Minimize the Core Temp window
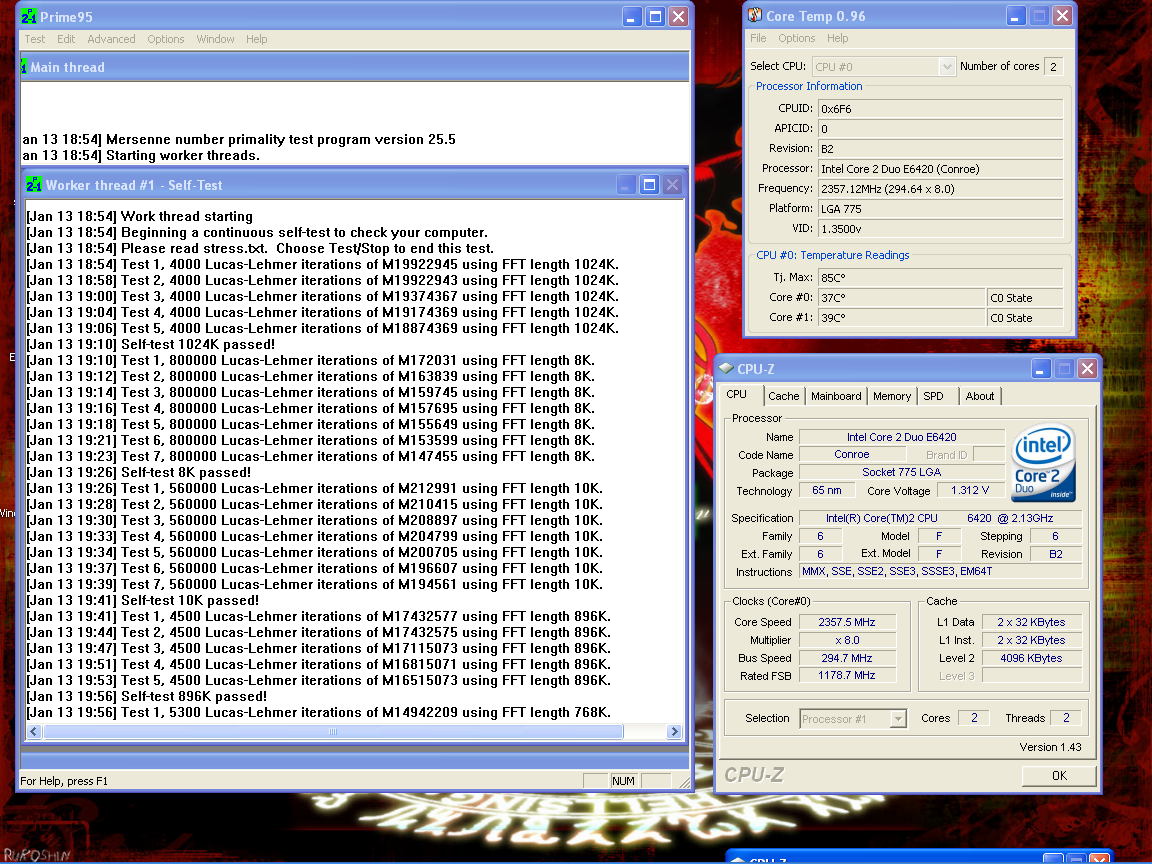The height and width of the screenshot is (864, 1152). tap(1015, 15)
